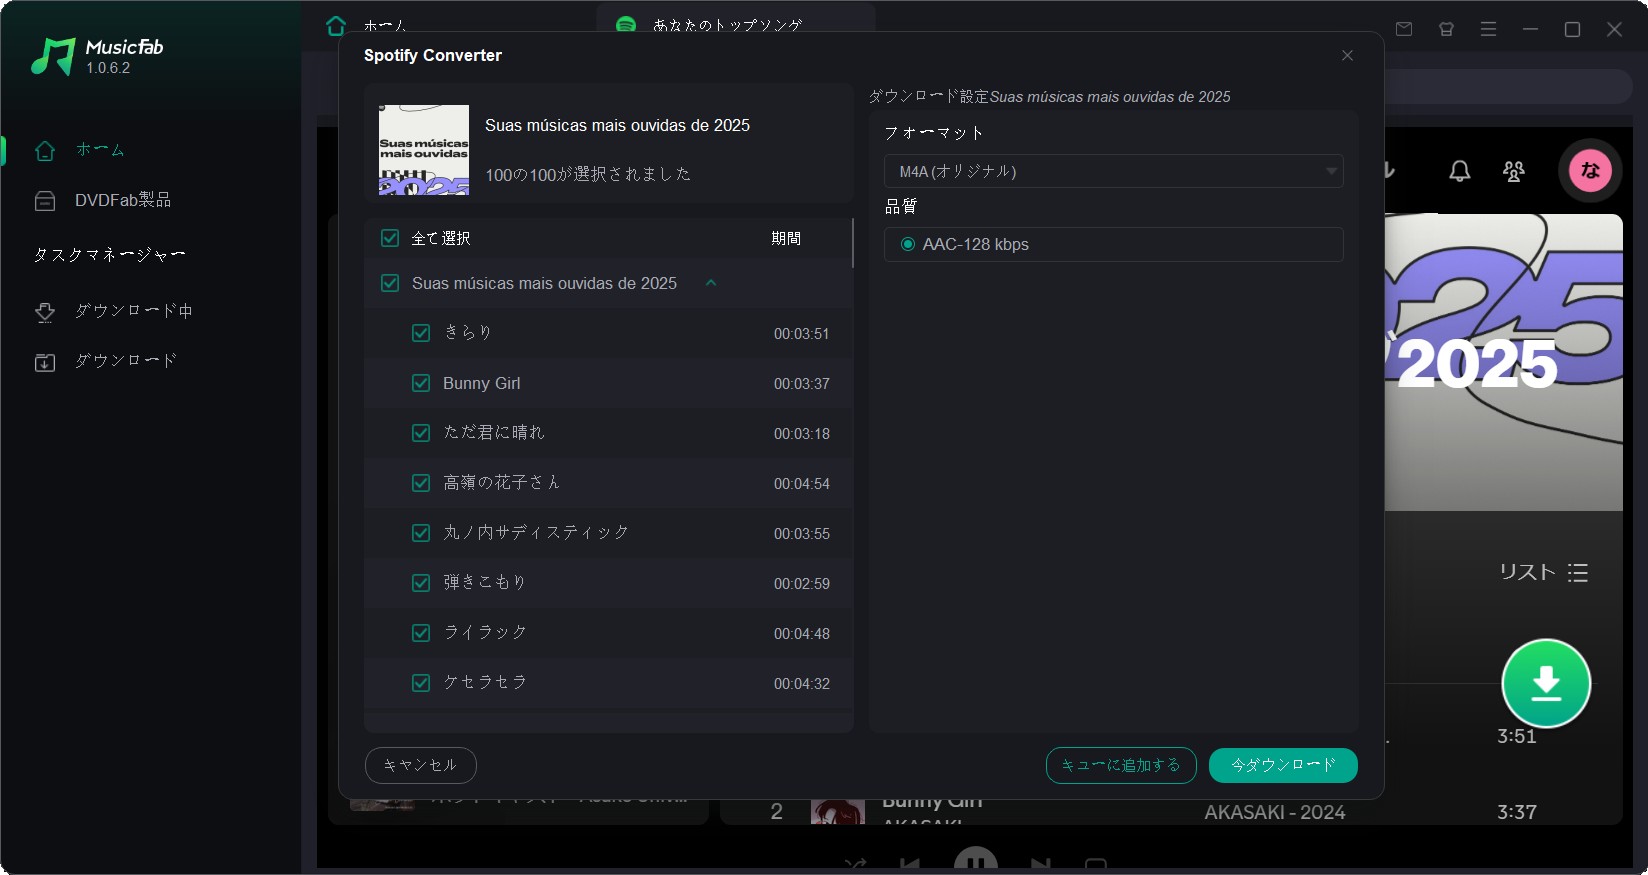The height and width of the screenshot is (875, 1648).
Task: Uncheck the 高嶺の花子さん track
Action: click(x=421, y=483)
